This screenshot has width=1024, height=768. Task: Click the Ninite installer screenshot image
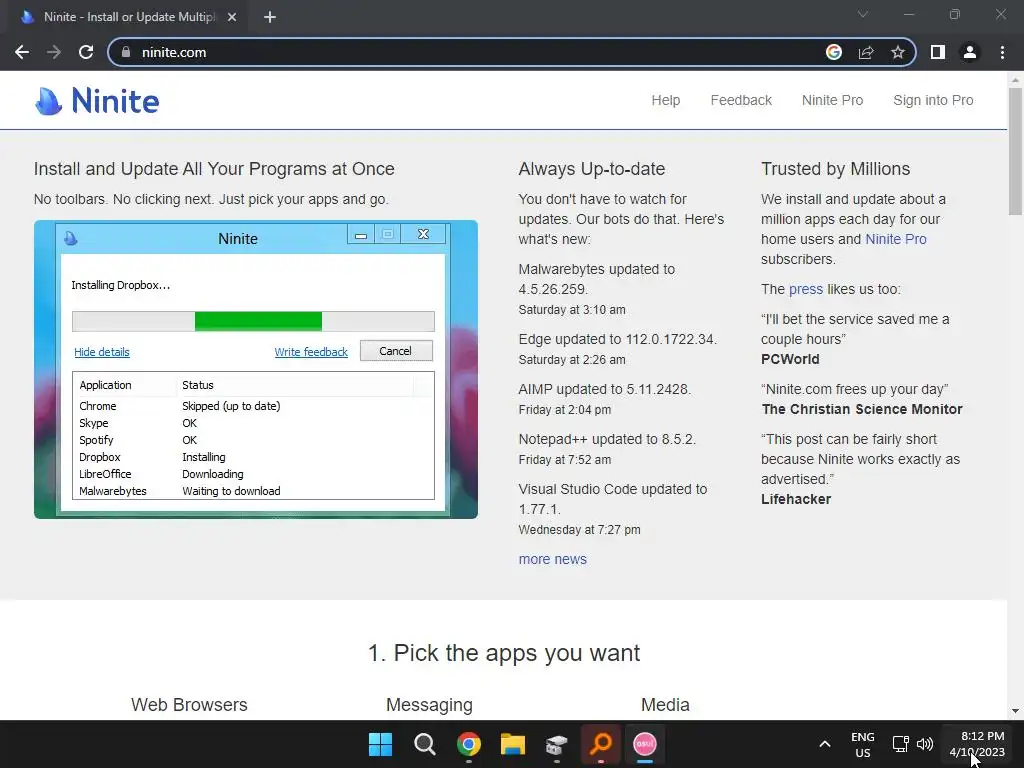tap(256, 370)
